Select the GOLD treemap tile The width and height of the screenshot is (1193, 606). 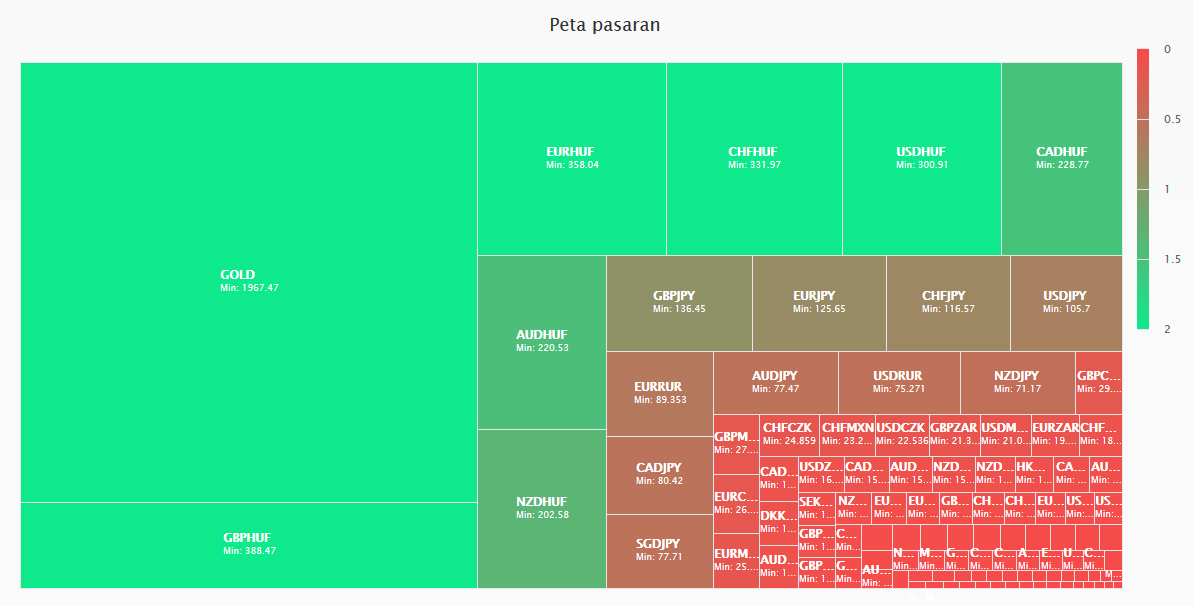point(249,282)
